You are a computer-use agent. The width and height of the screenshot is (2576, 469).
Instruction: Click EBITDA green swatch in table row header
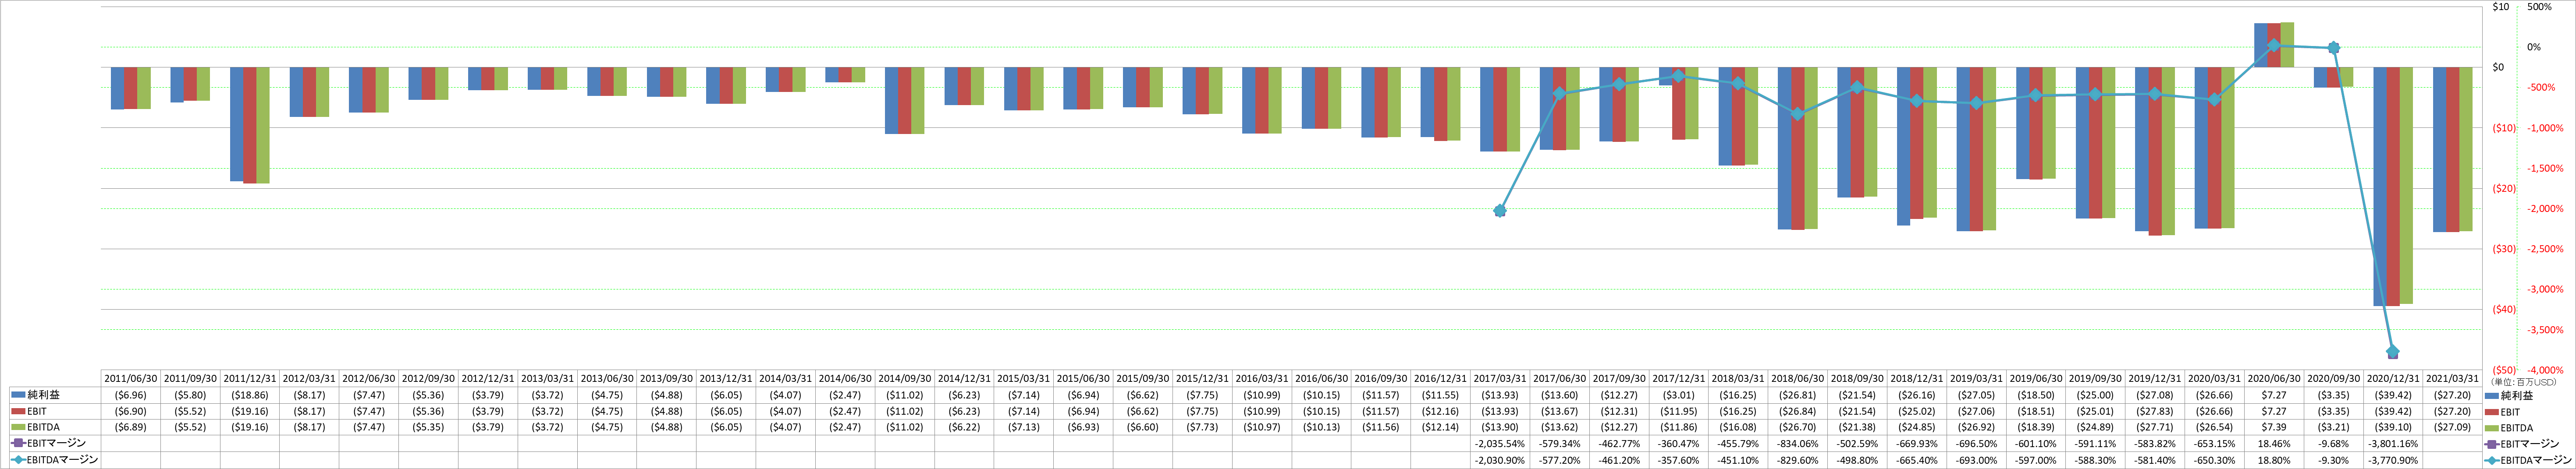(18, 427)
